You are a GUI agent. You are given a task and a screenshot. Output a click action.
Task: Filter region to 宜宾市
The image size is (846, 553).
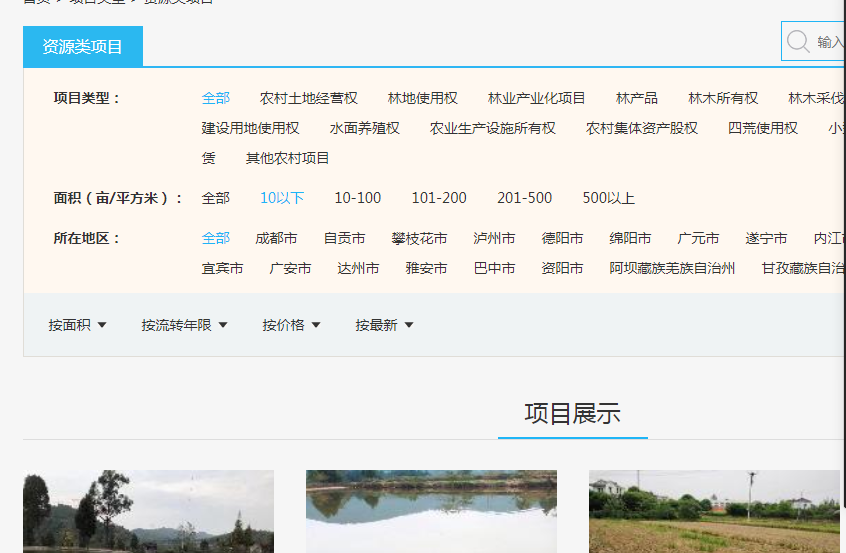pyautogui.click(x=222, y=268)
